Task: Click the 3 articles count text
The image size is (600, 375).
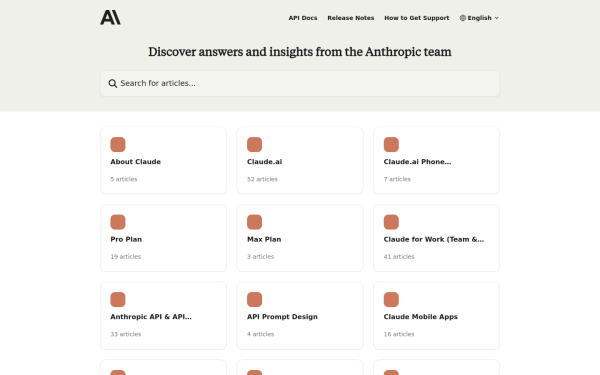Action: (260, 257)
